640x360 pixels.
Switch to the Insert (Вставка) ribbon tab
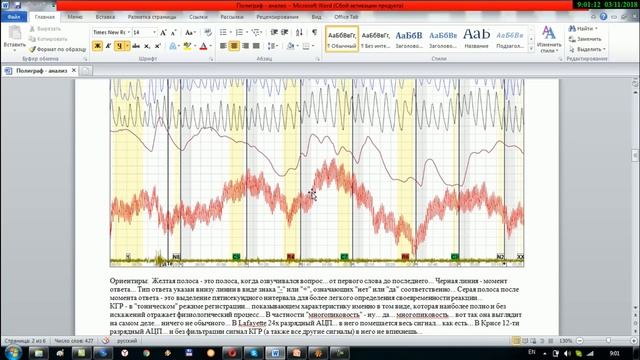point(105,17)
